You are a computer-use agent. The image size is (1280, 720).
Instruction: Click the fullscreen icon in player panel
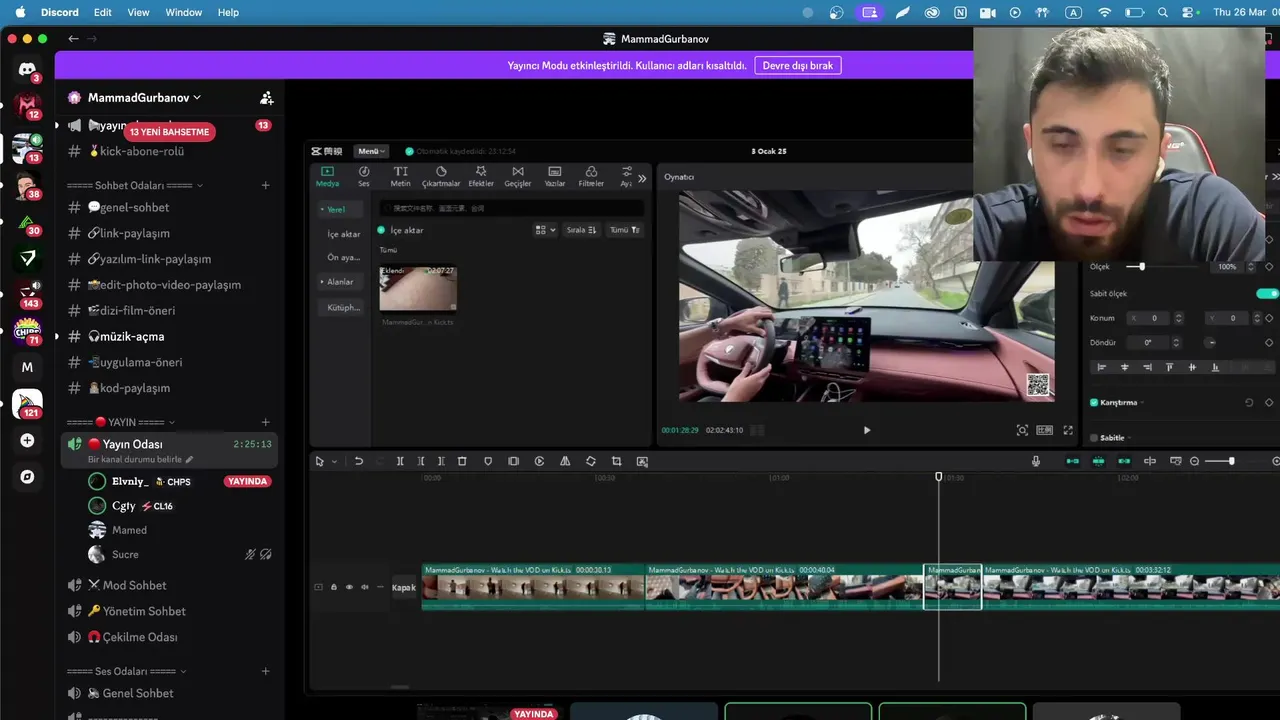1068,430
